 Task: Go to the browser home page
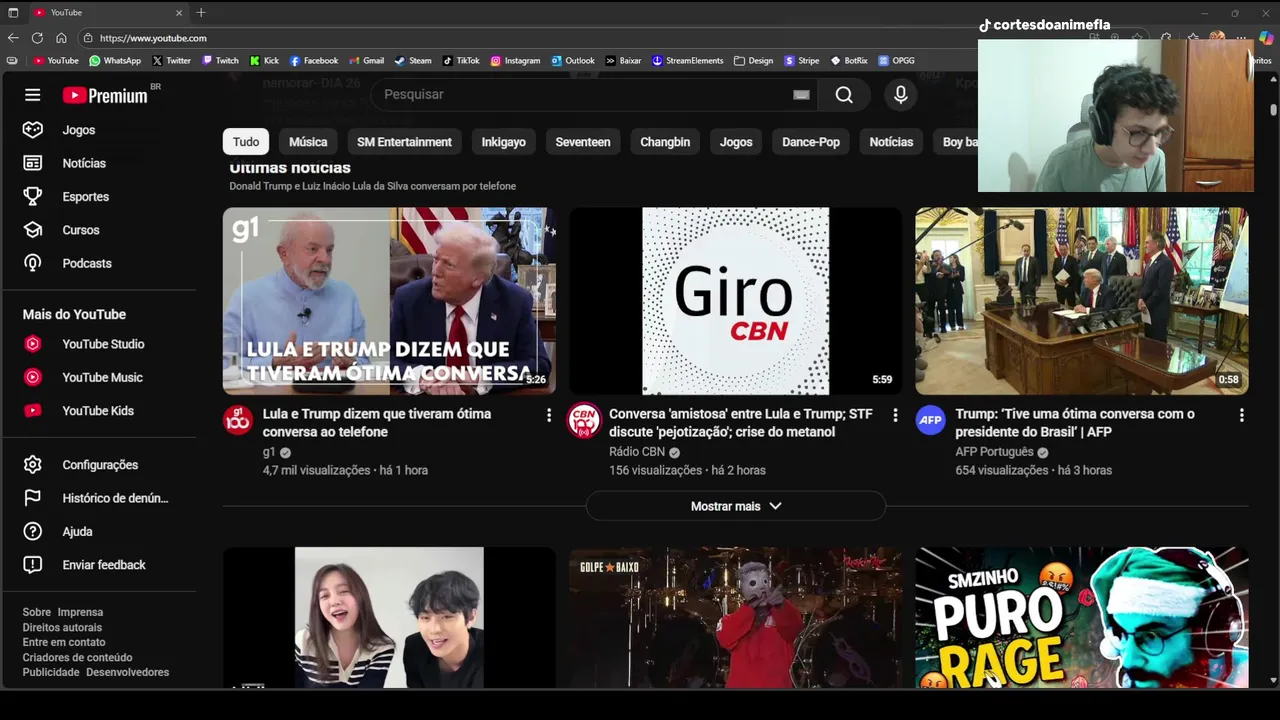click(61, 38)
